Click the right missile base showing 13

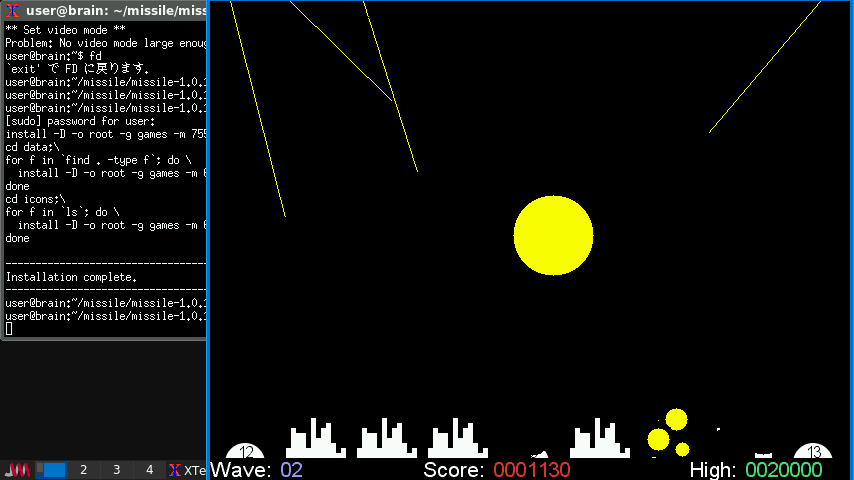813,452
